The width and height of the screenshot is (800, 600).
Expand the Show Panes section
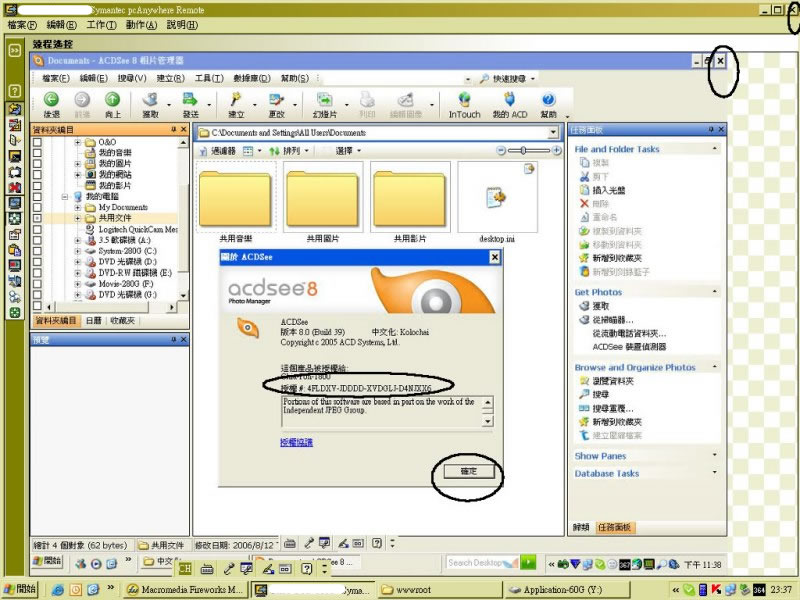click(715, 455)
